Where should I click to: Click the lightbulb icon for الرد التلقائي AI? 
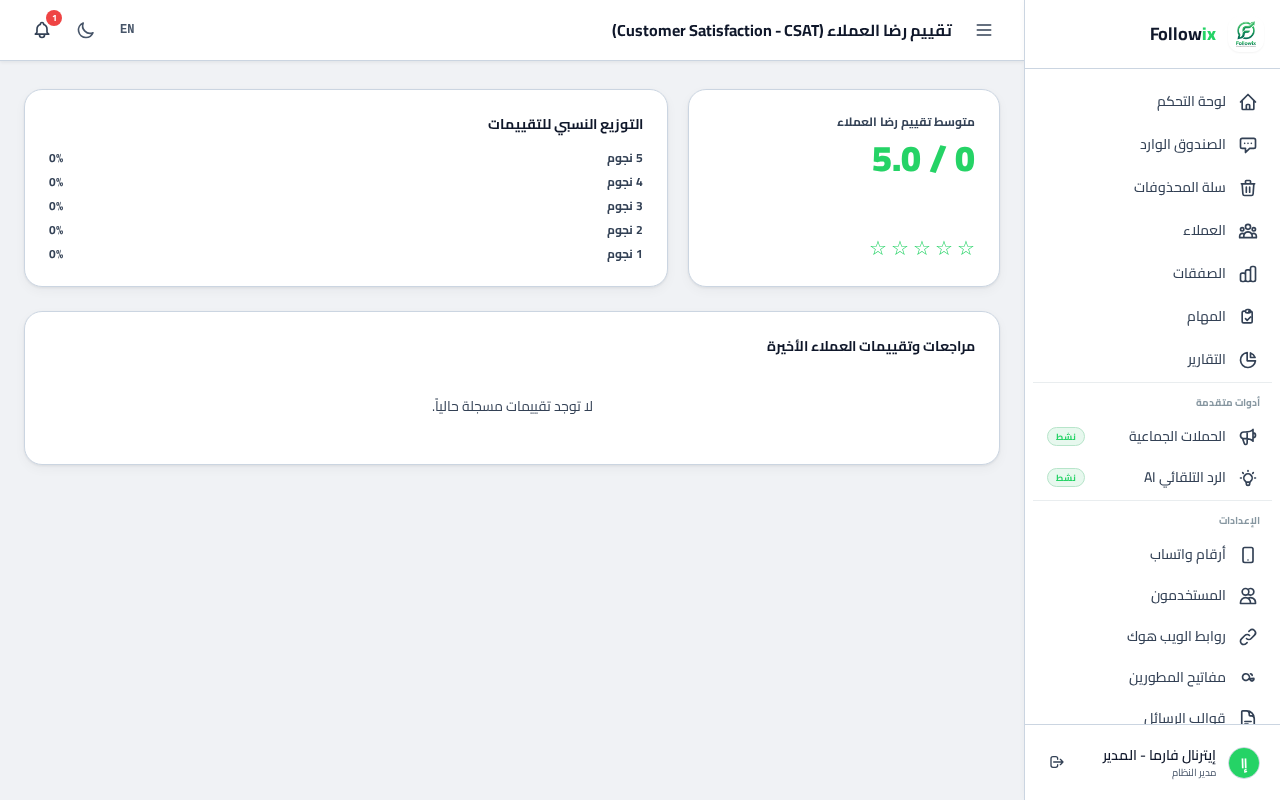pos(1248,478)
